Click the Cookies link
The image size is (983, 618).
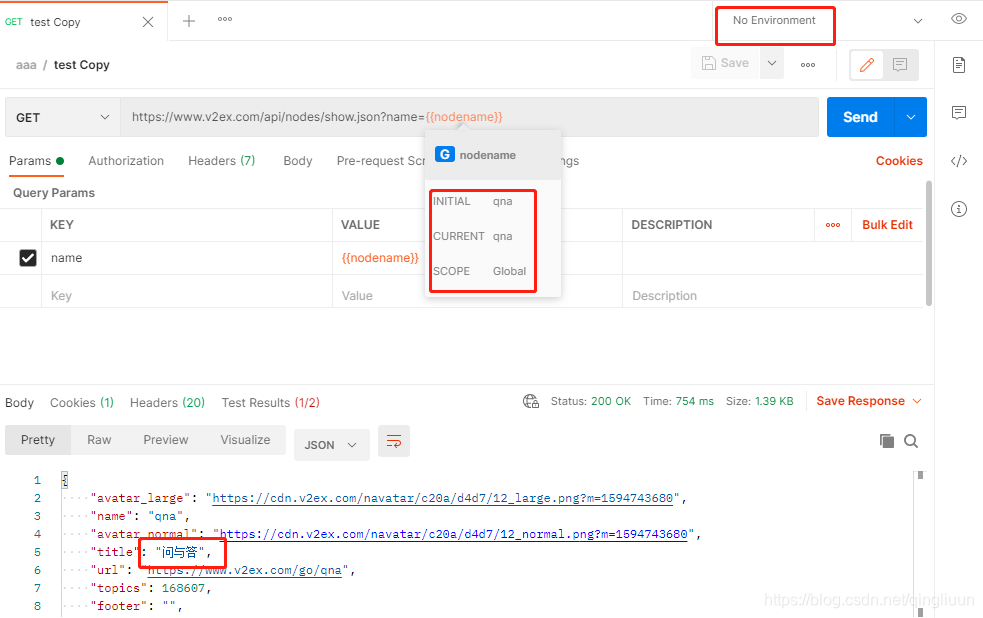[899, 161]
